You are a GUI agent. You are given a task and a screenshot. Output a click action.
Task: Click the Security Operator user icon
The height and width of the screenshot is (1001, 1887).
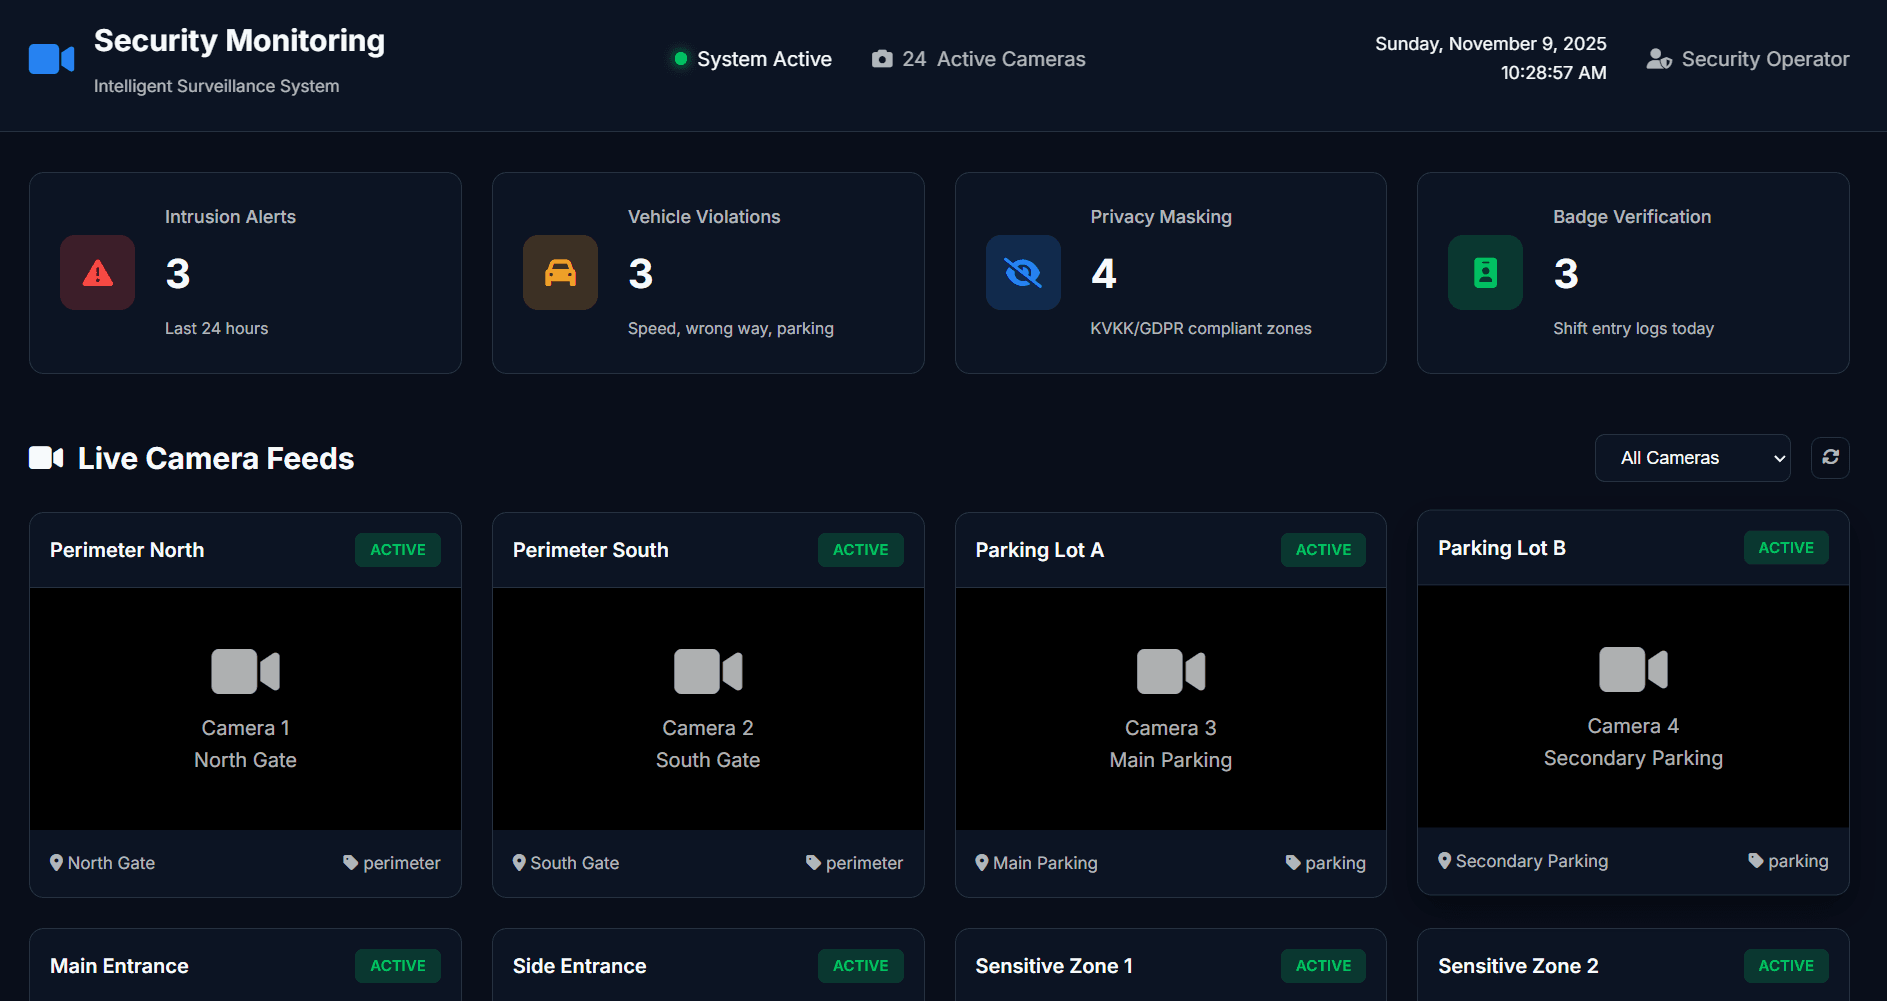tap(1659, 59)
